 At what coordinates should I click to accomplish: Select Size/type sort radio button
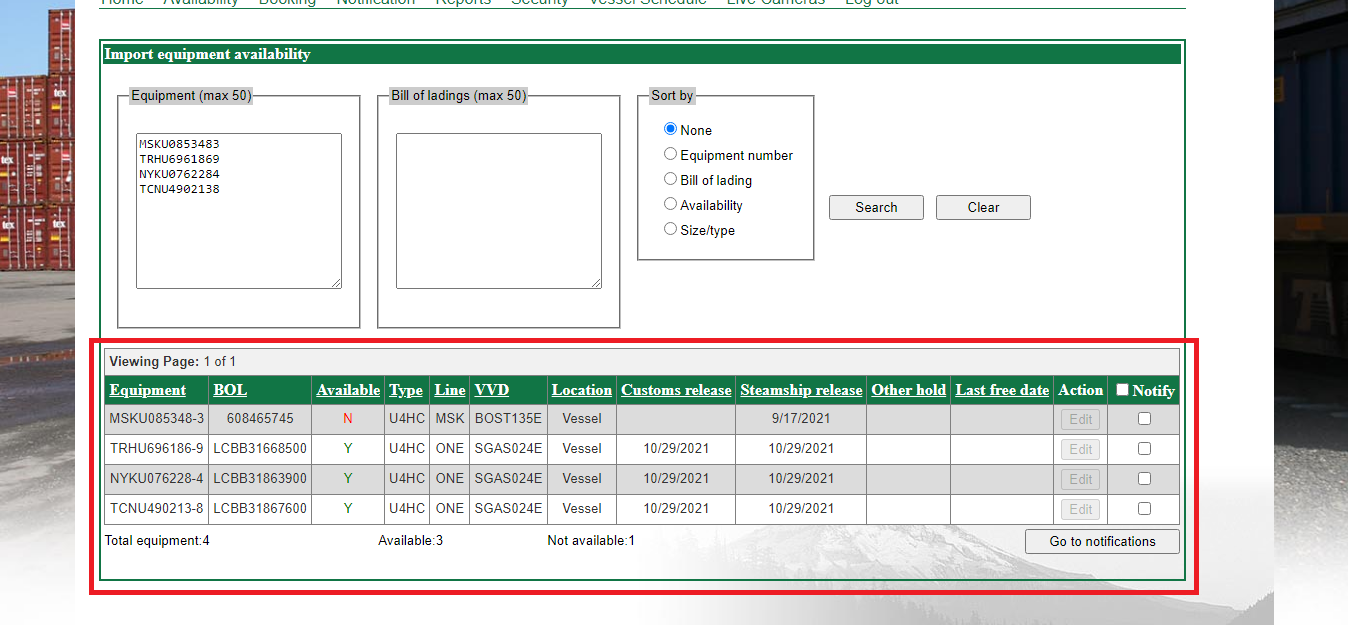coord(671,229)
